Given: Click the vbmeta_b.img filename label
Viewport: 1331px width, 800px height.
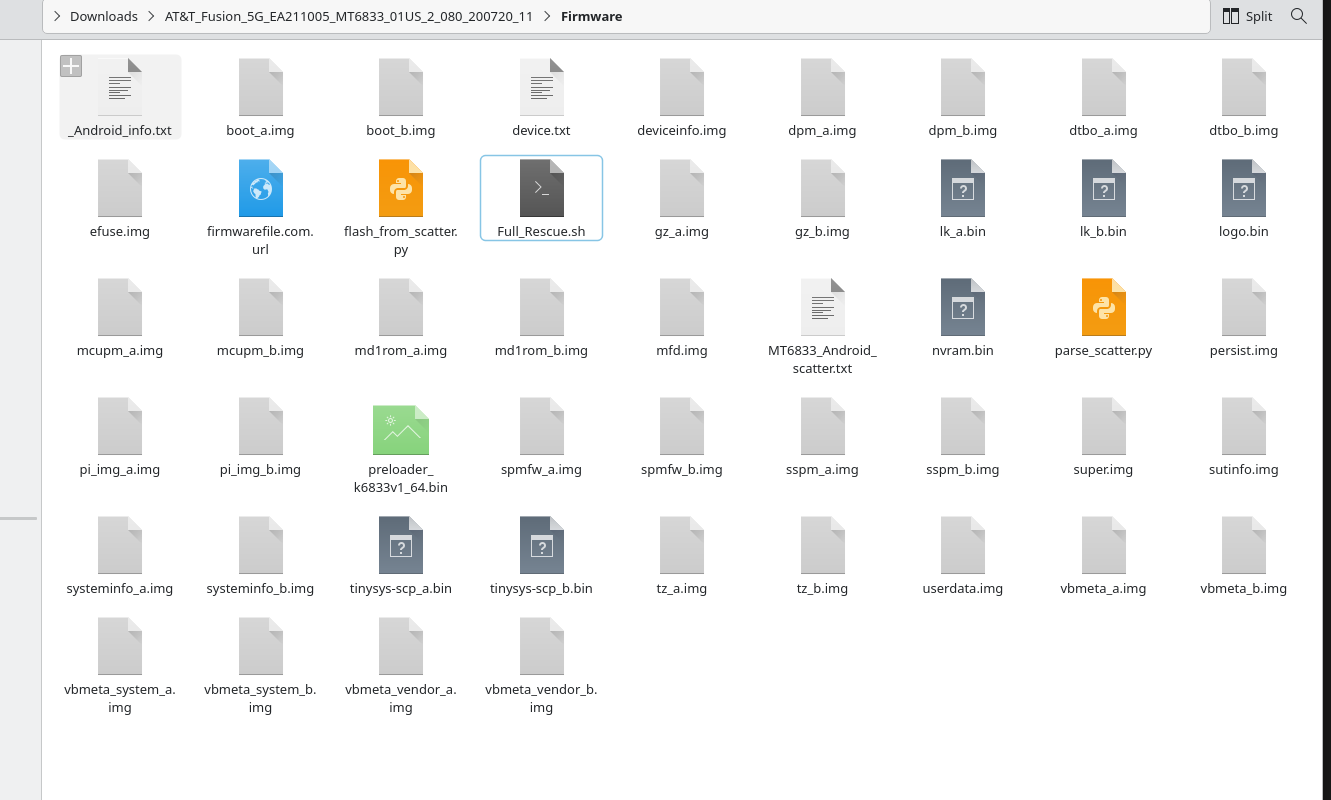Looking at the screenshot, I should pyautogui.click(x=1244, y=588).
